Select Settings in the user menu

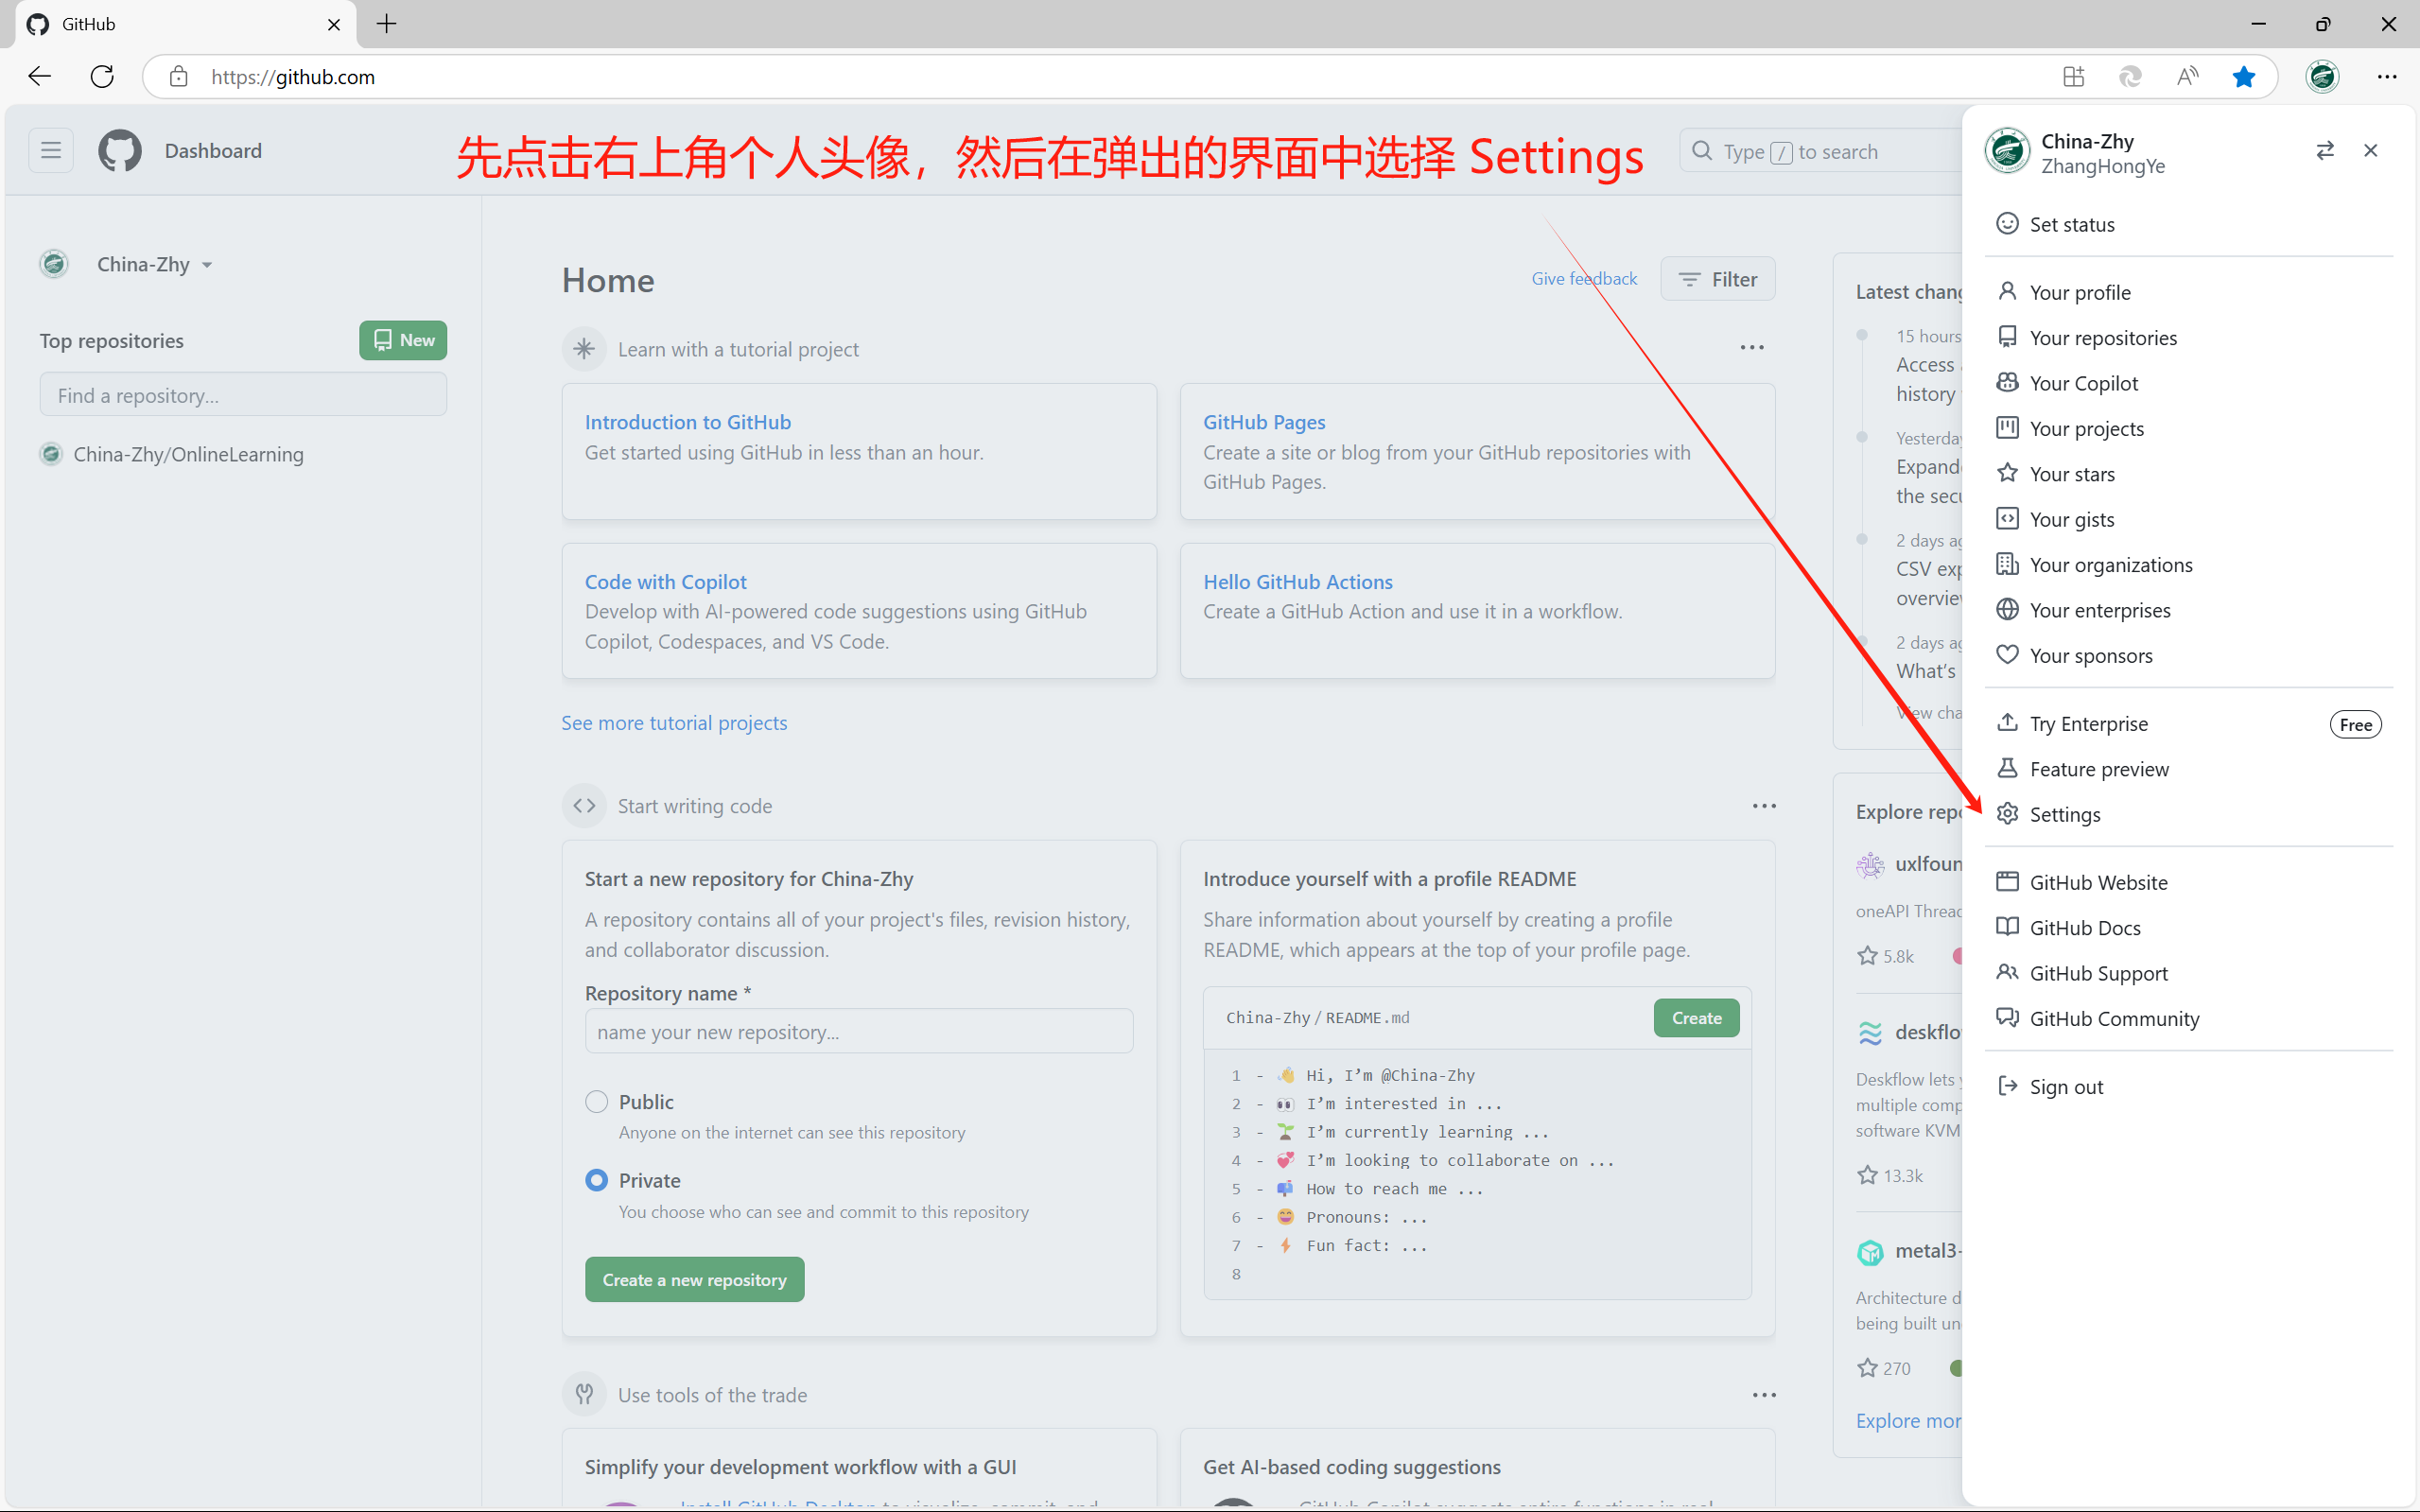(x=2189, y=814)
